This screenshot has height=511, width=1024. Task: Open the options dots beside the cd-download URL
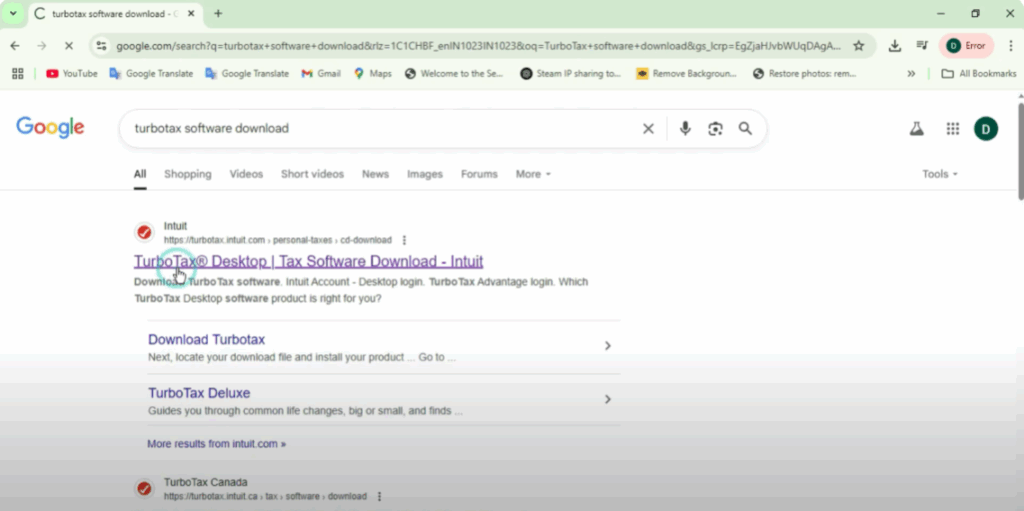pyautogui.click(x=404, y=240)
